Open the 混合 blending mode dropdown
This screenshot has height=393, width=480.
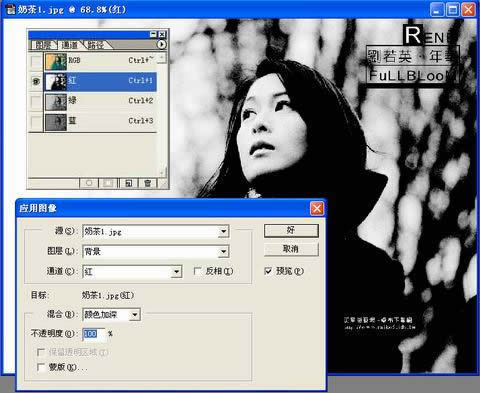135,315
